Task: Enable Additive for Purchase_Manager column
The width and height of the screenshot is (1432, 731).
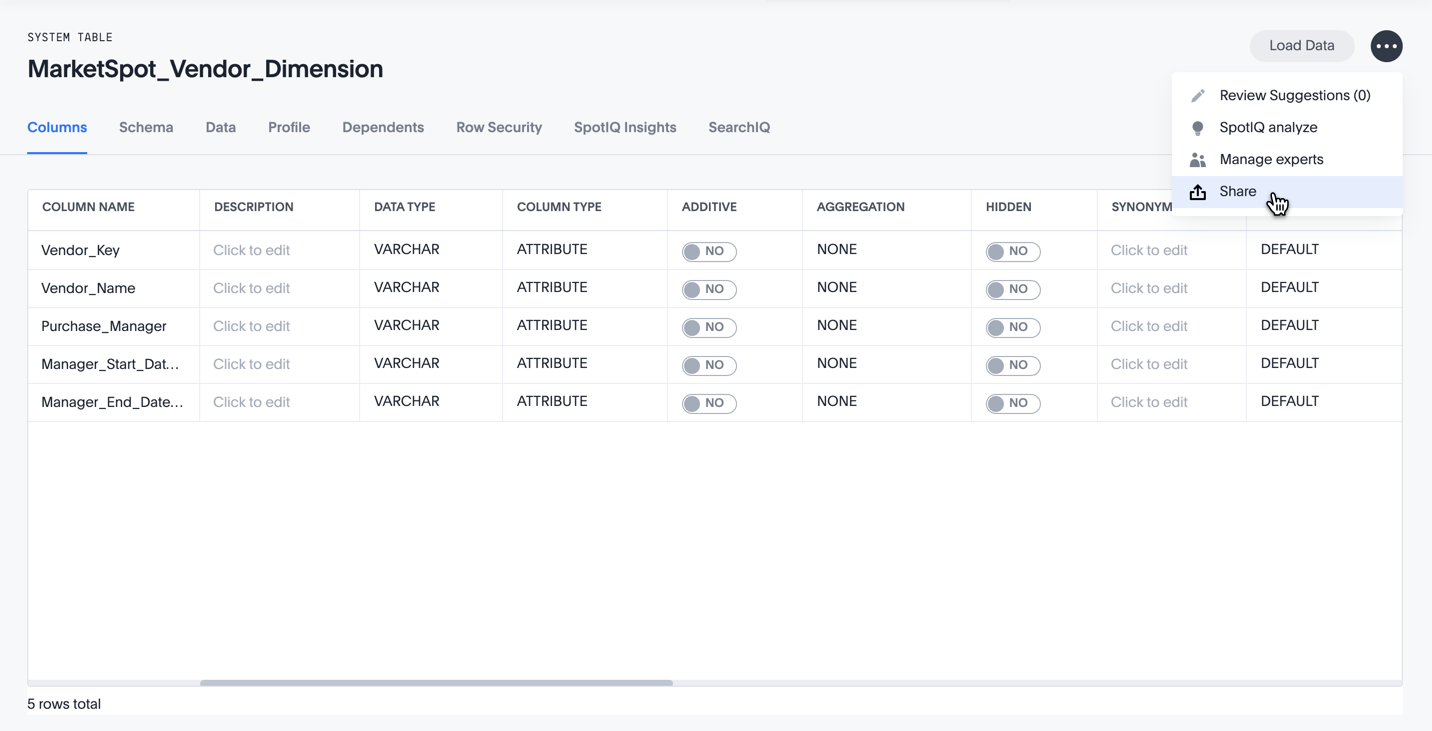Action: point(709,327)
